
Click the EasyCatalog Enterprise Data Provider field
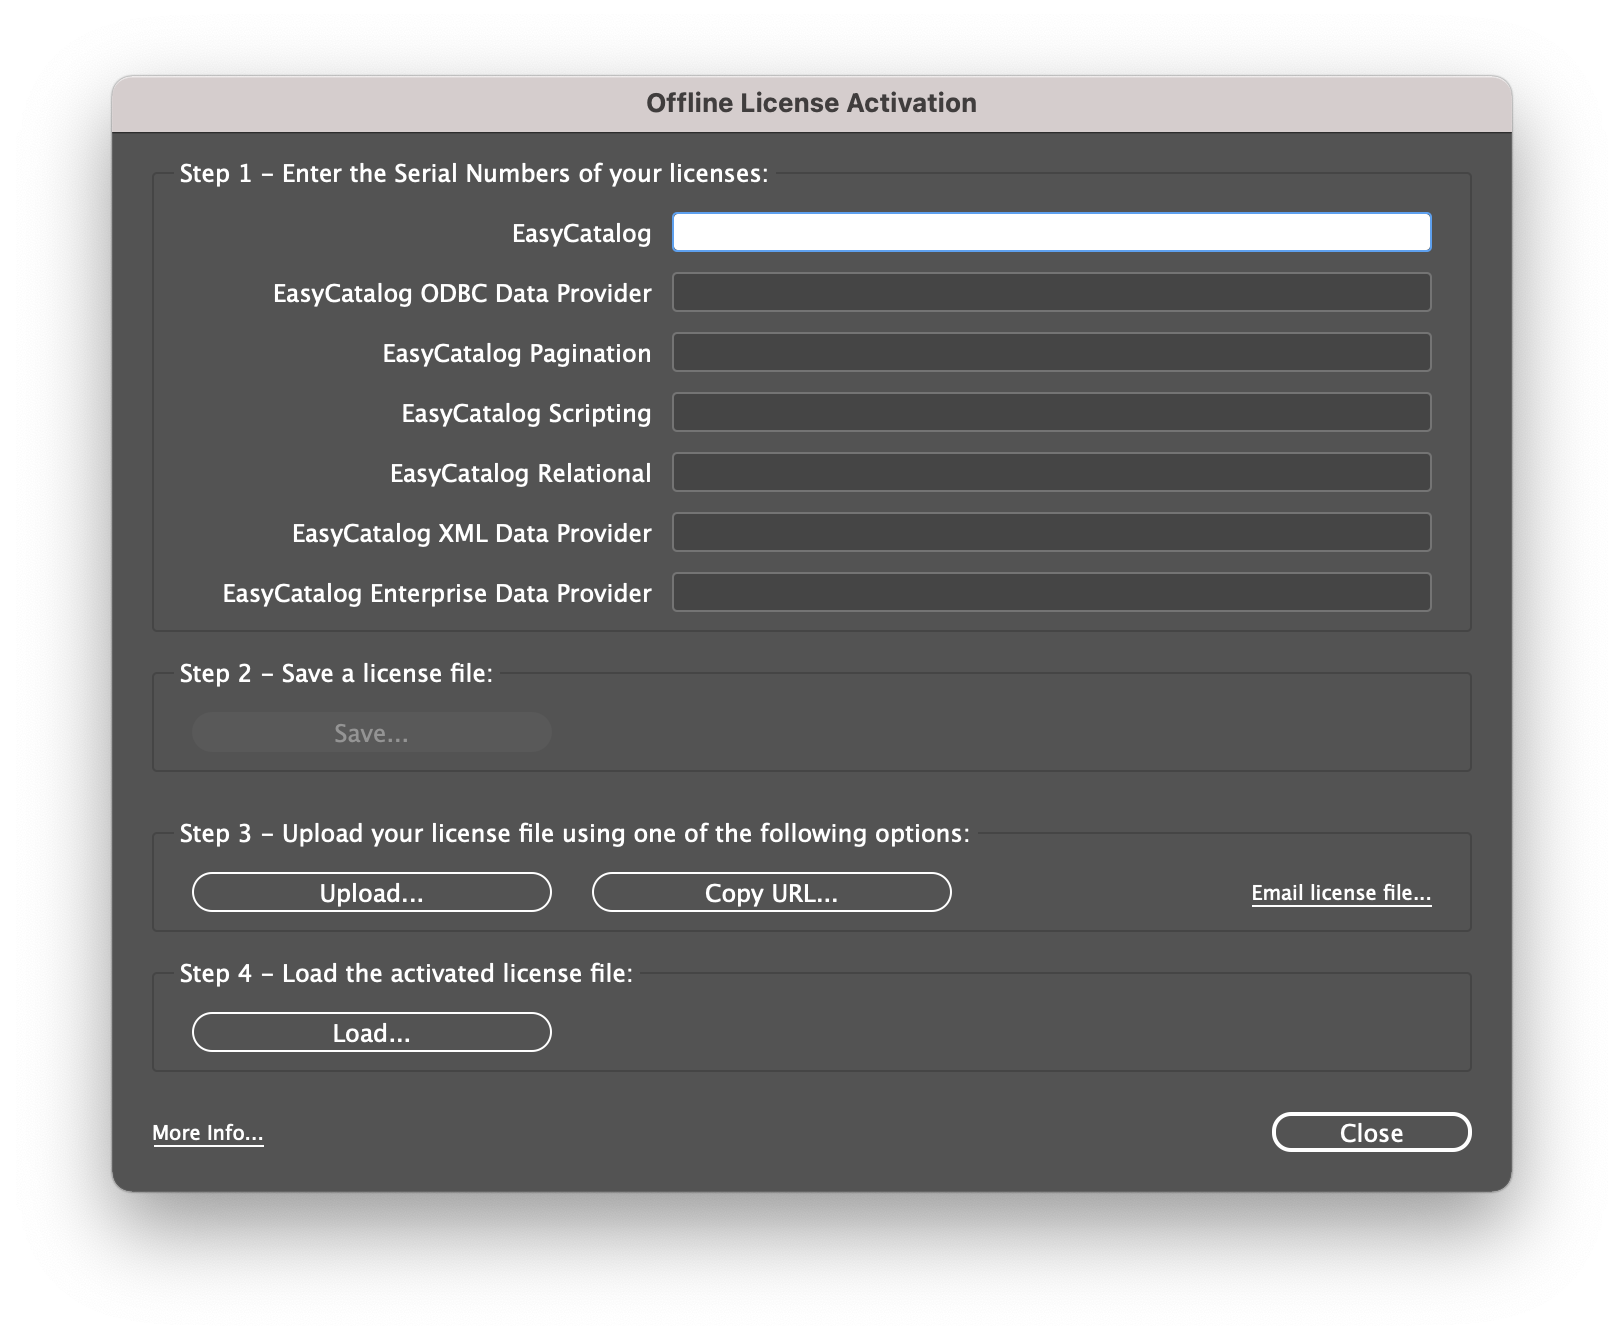click(x=1051, y=592)
